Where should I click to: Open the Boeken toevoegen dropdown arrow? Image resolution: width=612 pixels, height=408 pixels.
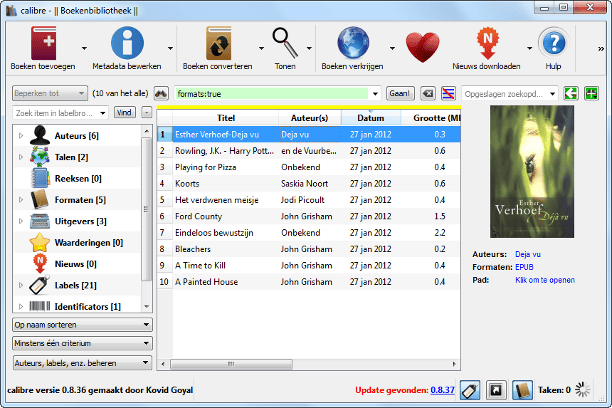coord(84,48)
